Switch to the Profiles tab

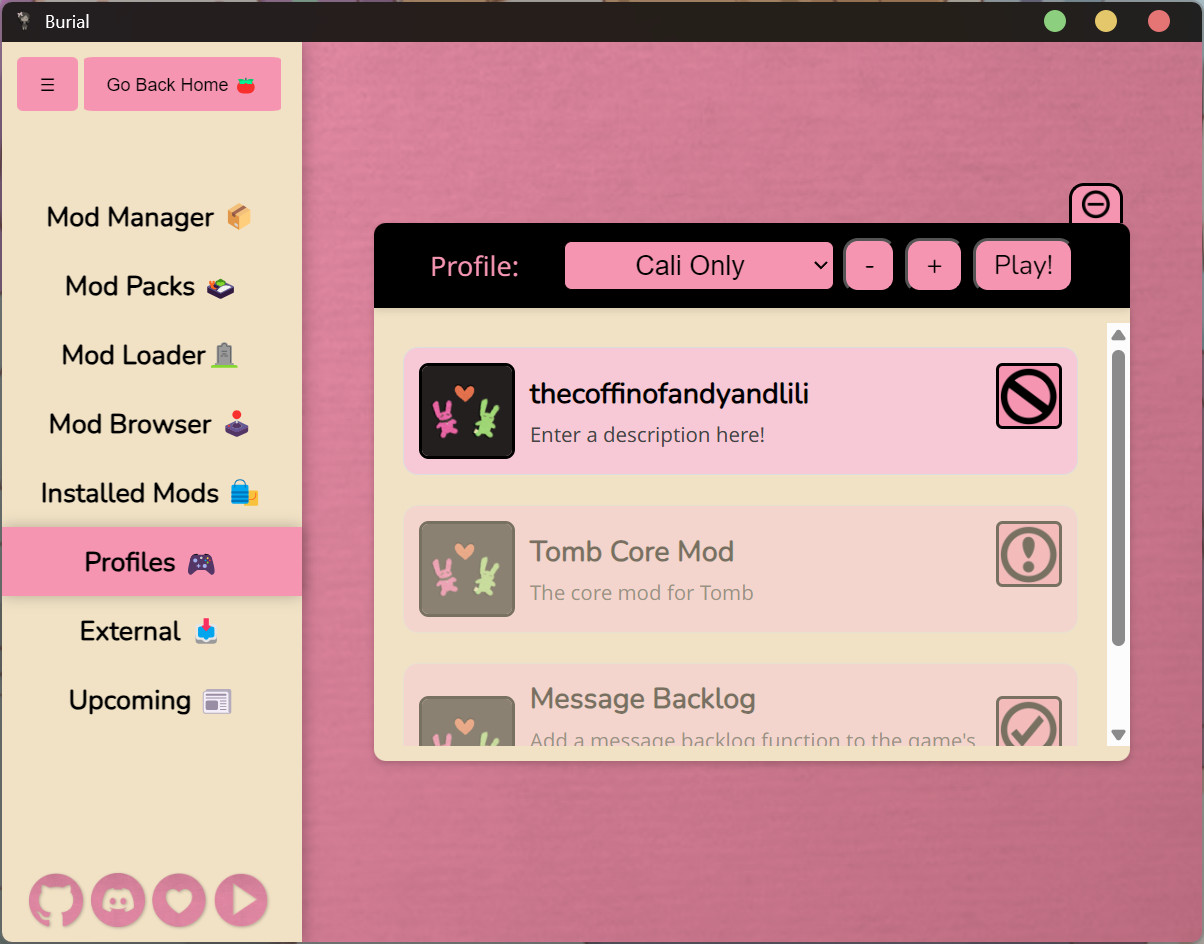point(150,562)
